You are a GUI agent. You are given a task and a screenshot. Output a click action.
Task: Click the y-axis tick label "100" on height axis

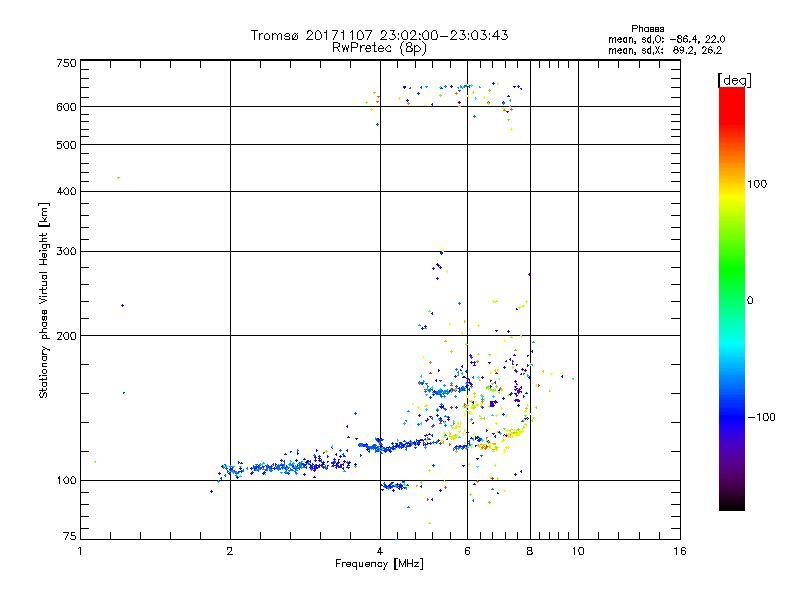coord(66,480)
